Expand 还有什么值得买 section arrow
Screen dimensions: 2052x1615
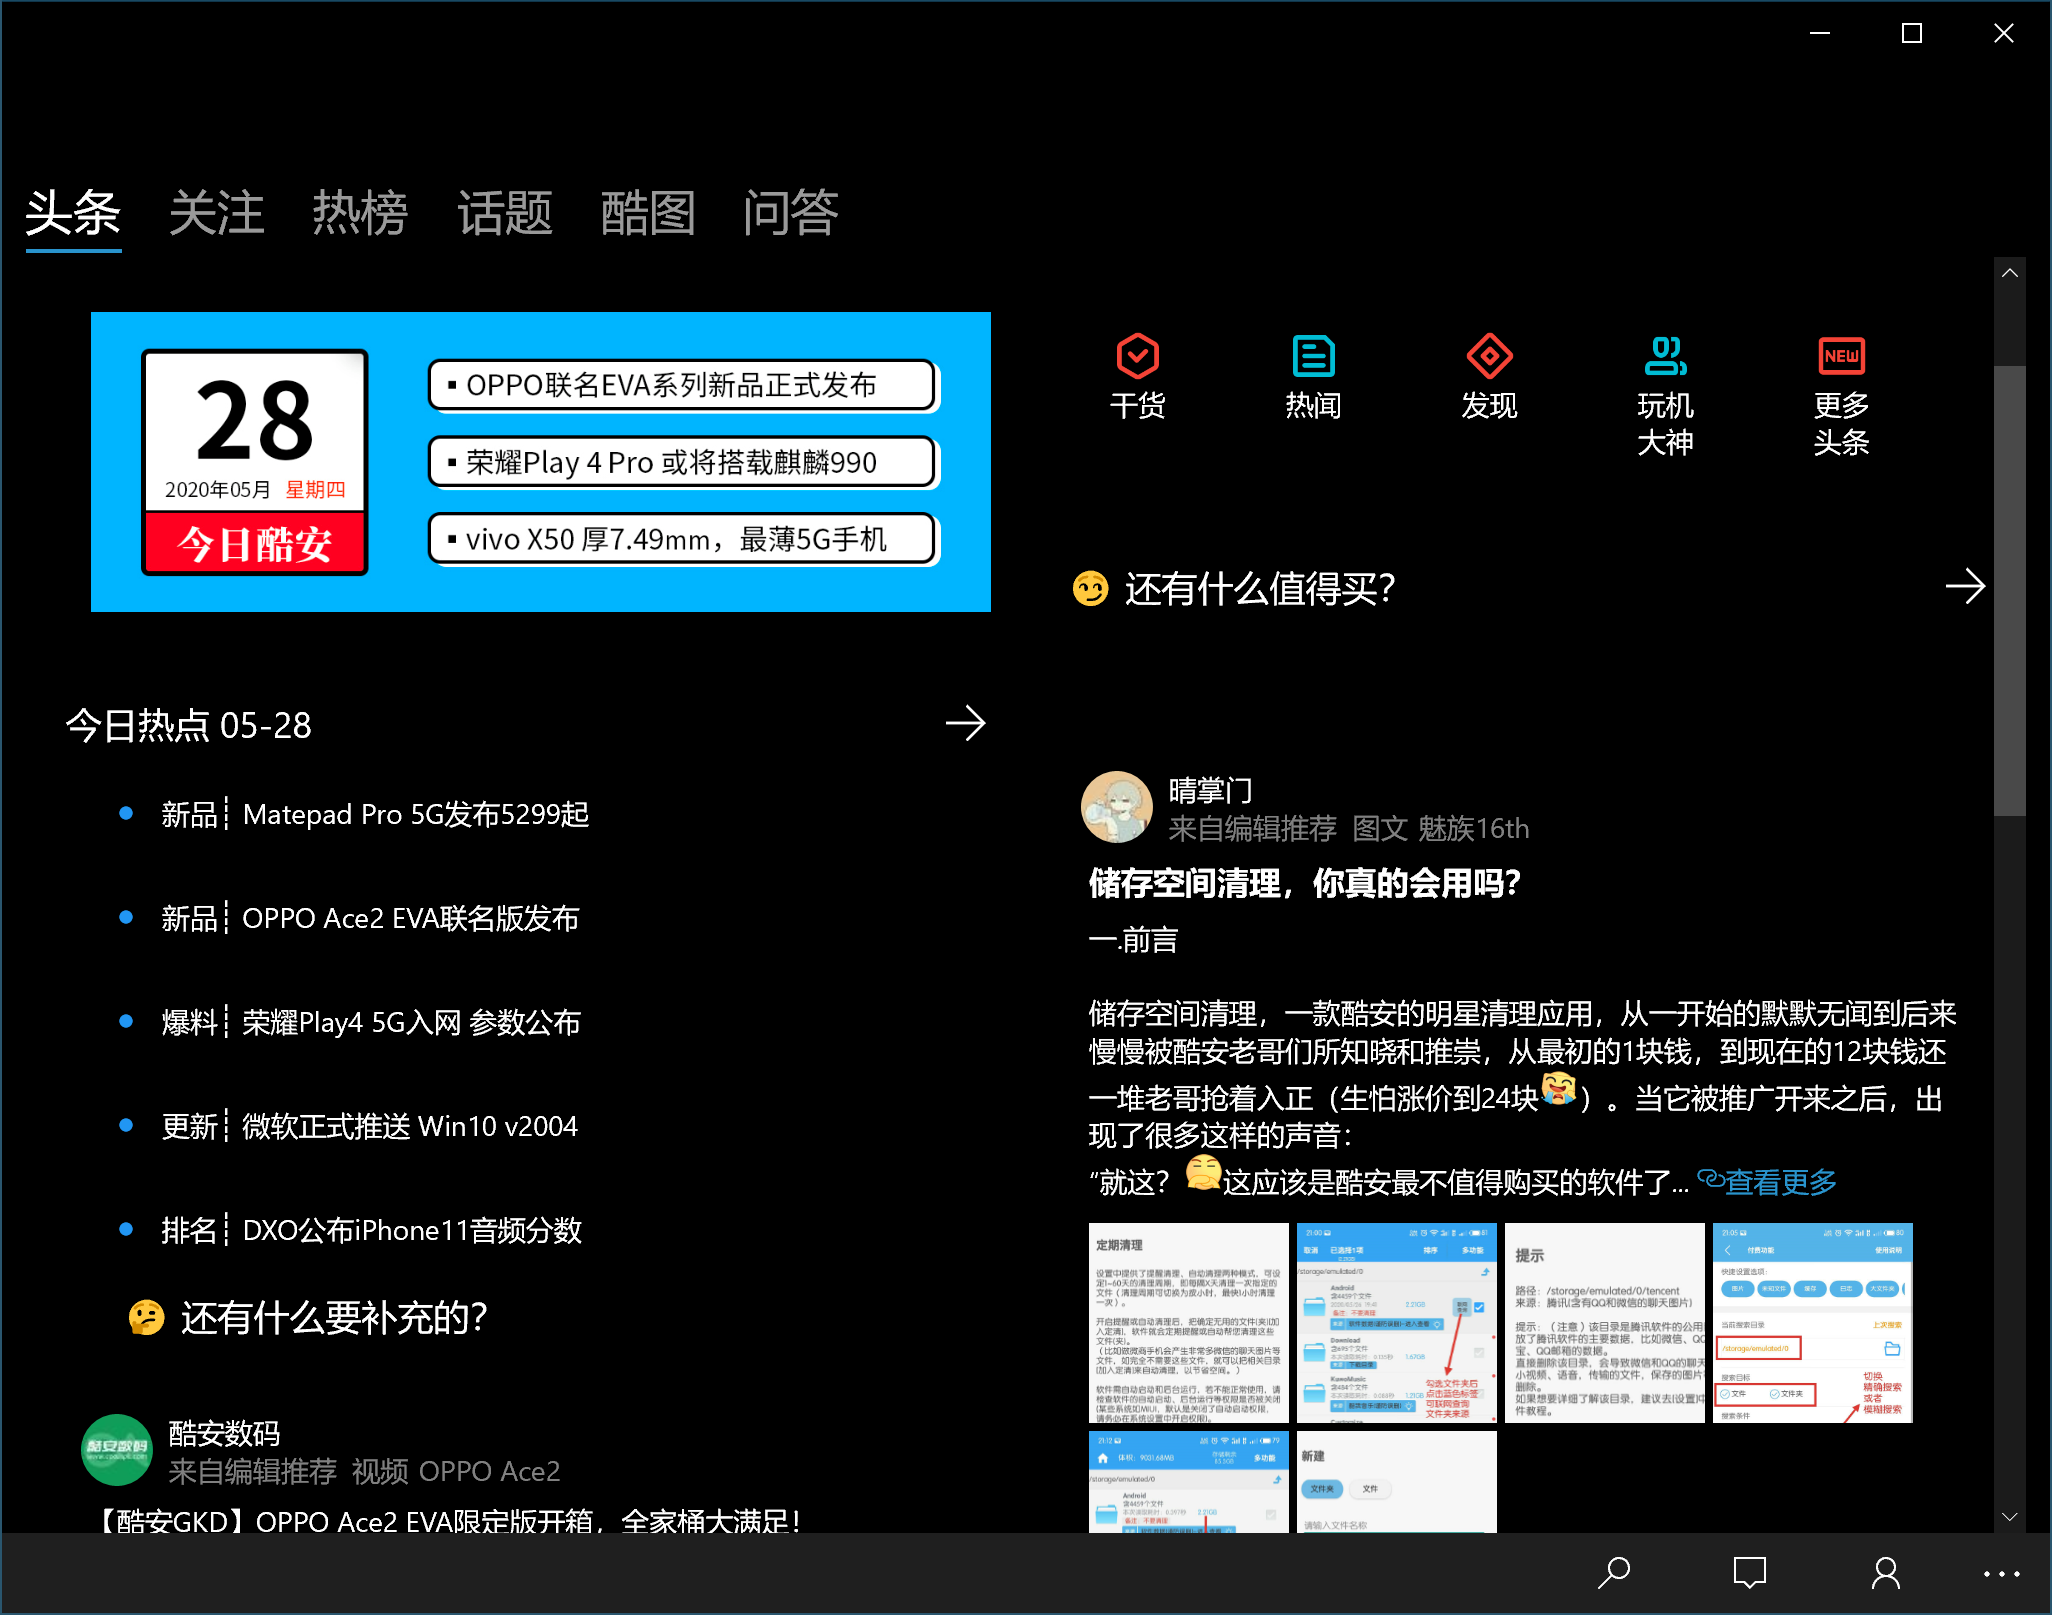(1964, 587)
